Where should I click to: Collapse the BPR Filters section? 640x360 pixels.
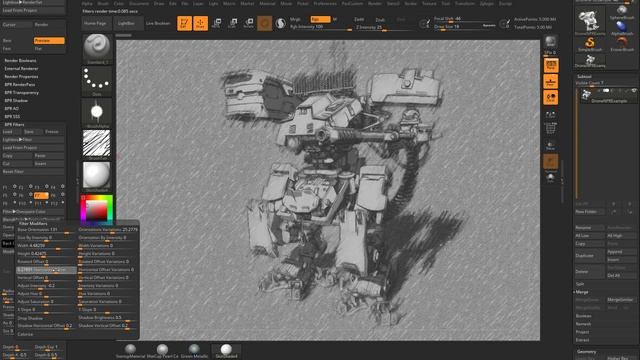(x=14, y=124)
